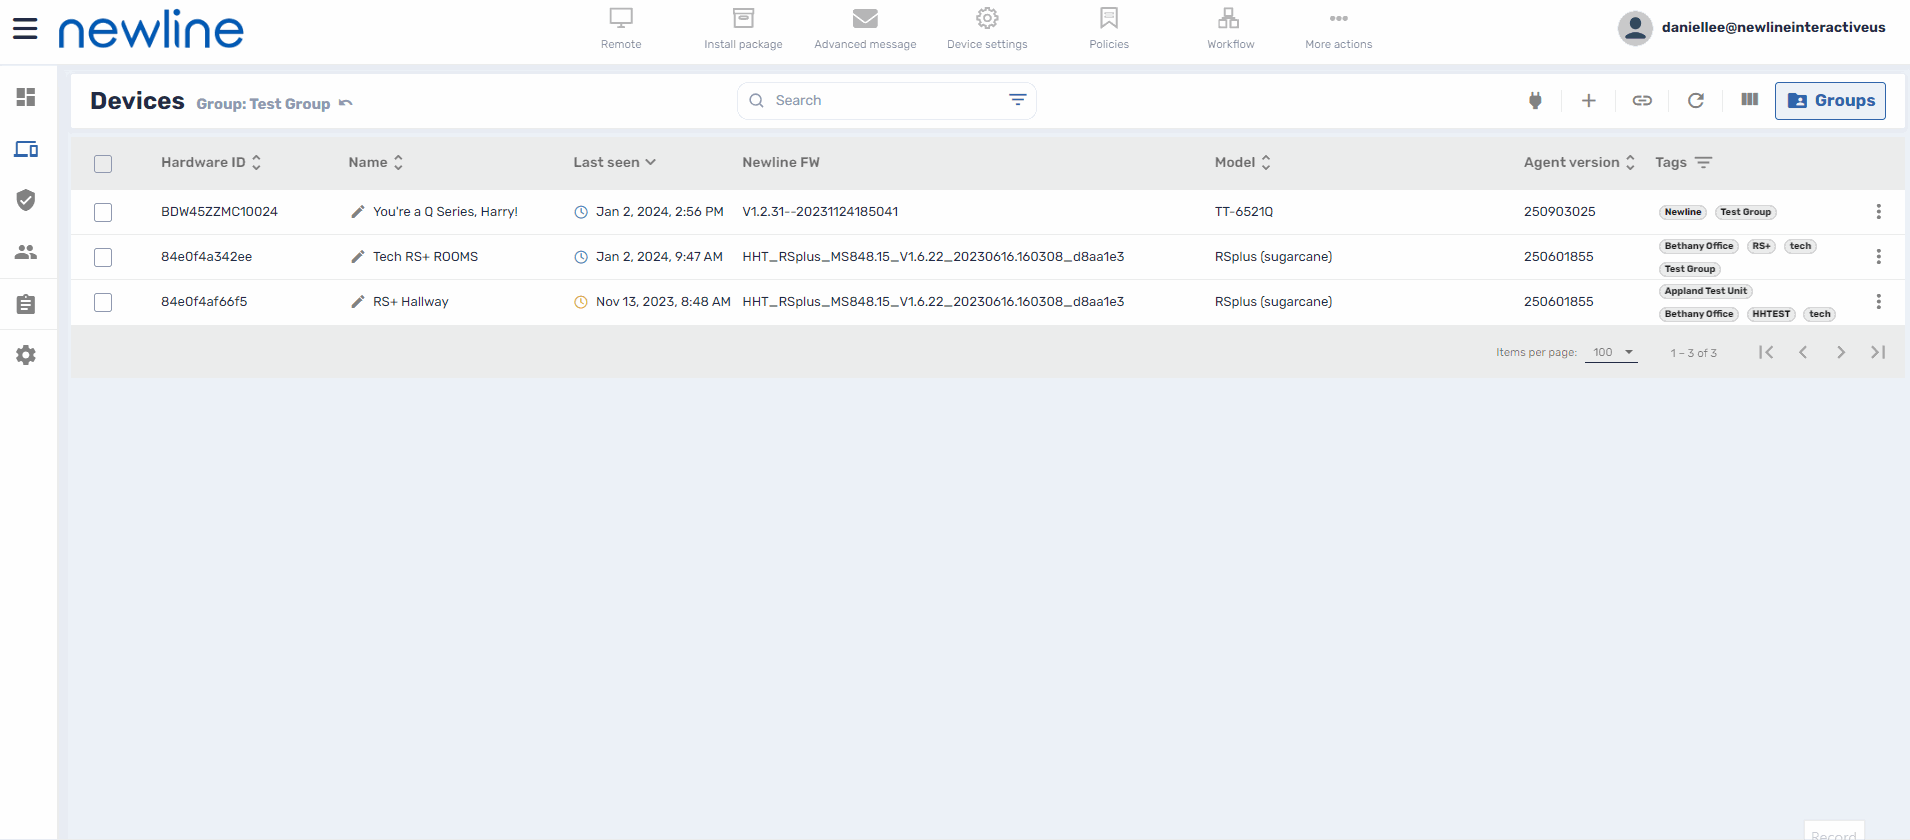The width and height of the screenshot is (1910, 840).
Task: Click hardware ID 84e0f4a342ee
Action: tap(207, 257)
